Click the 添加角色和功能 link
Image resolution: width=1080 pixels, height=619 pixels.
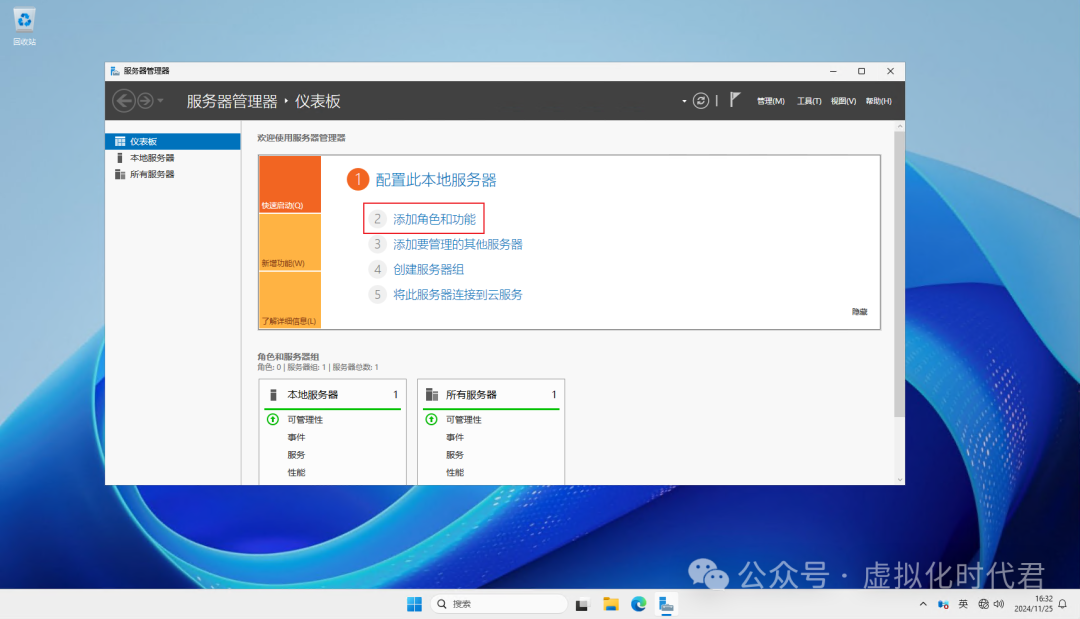pos(434,219)
